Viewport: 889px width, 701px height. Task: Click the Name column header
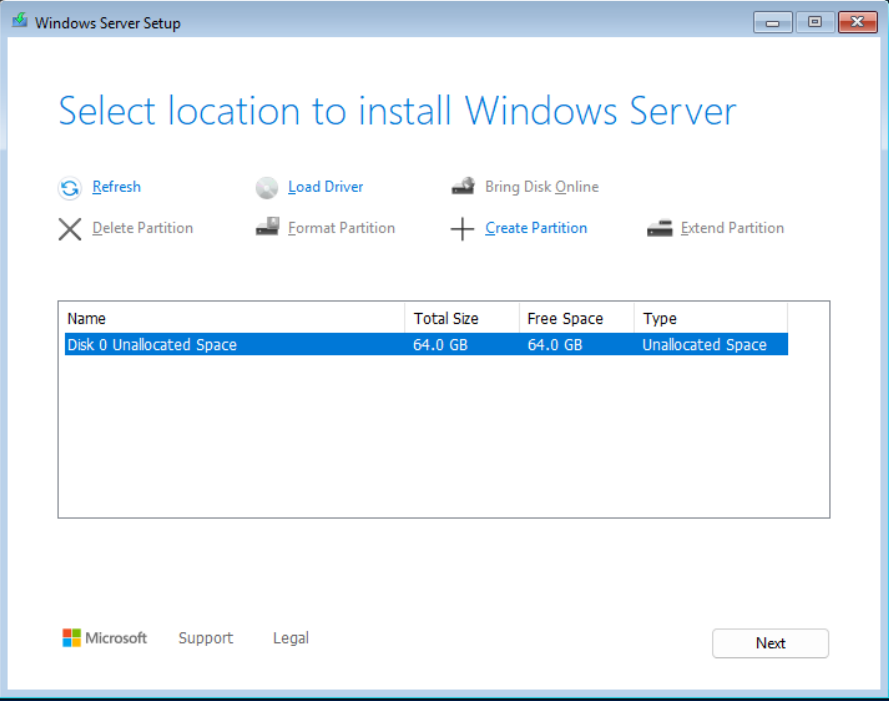[x=86, y=319]
